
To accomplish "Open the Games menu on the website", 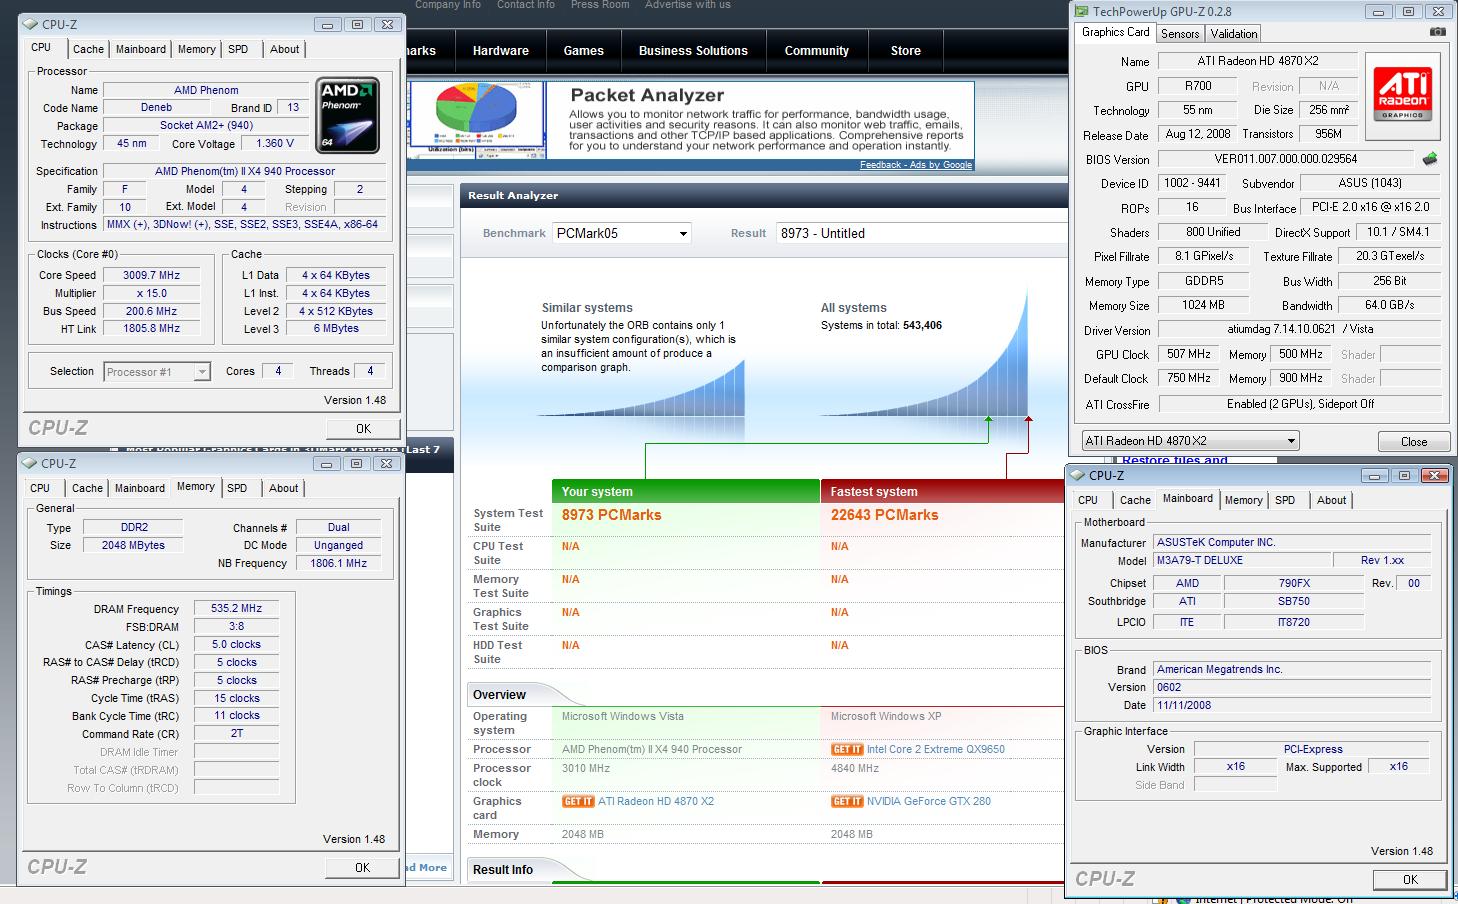I will click(584, 51).
